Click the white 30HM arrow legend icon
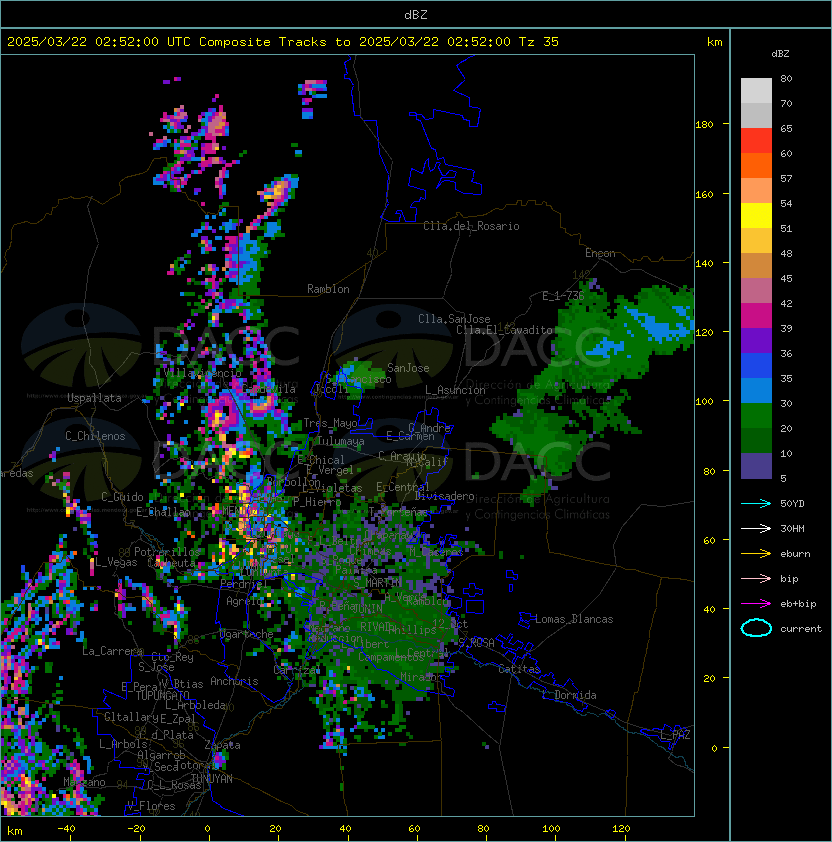The image size is (832, 842). click(x=756, y=529)
